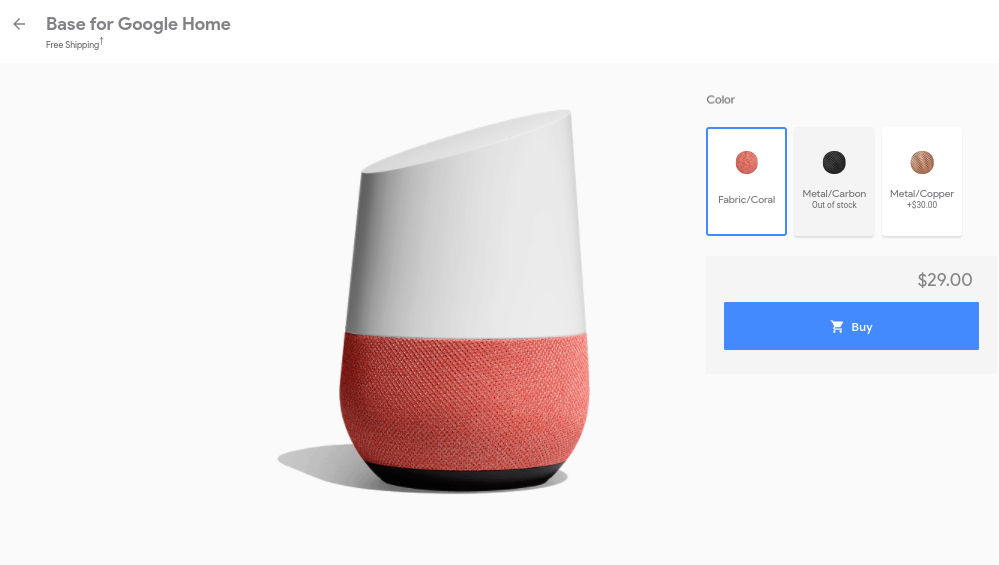Select the coral fabric color circle

(x=746, y=162)
